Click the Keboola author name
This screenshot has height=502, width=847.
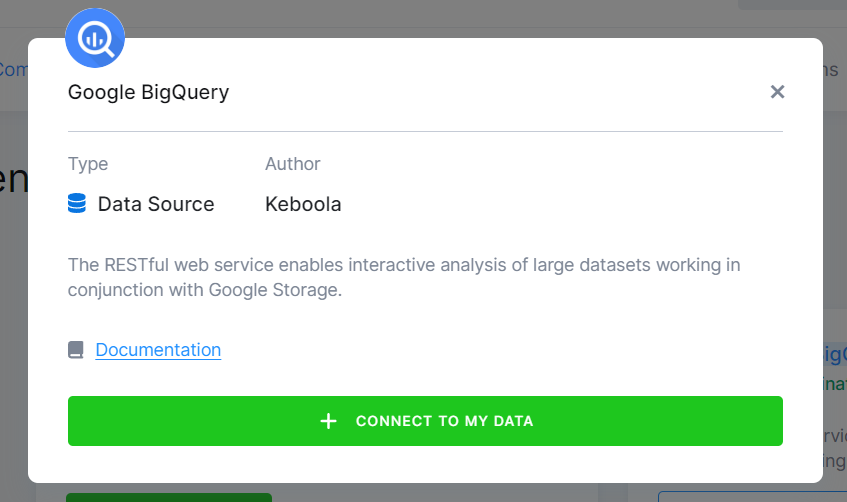pos(303,204)
